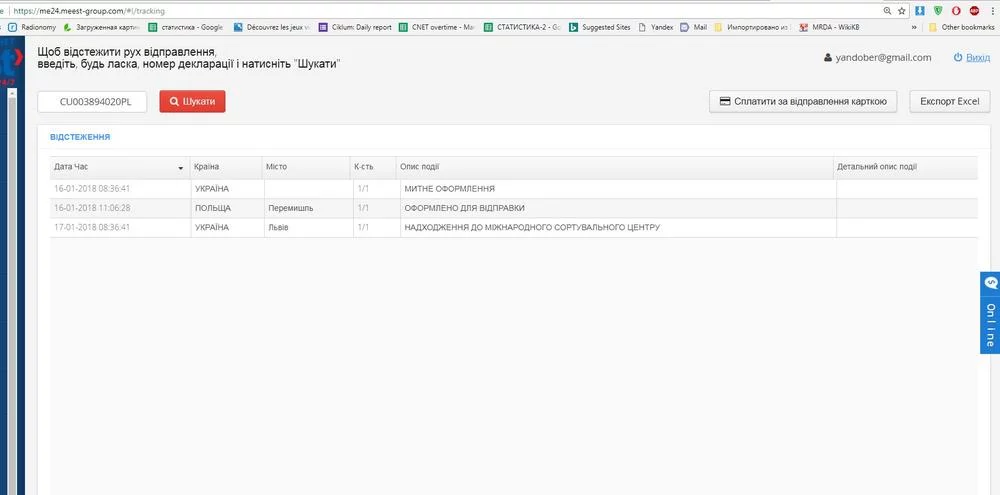Open the СТАТИСТИКА-2 bookmark
Viewport: 1000px width, 495px height.
point(522,27)
